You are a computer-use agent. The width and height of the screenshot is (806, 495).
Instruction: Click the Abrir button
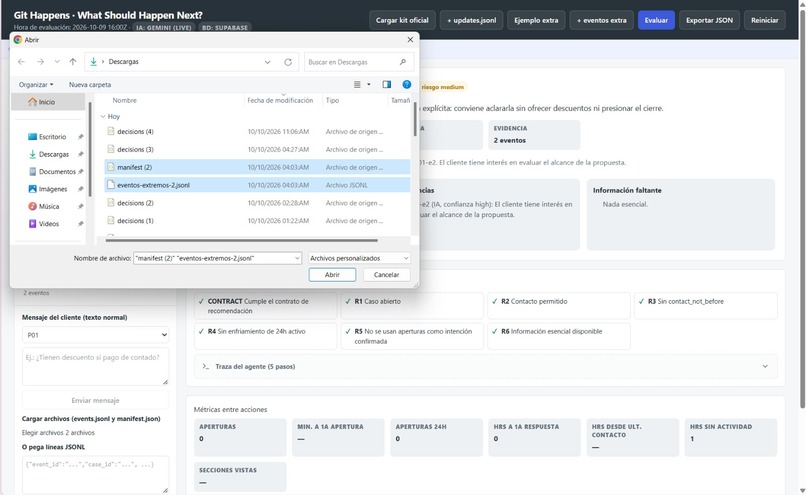click(332, 275)
